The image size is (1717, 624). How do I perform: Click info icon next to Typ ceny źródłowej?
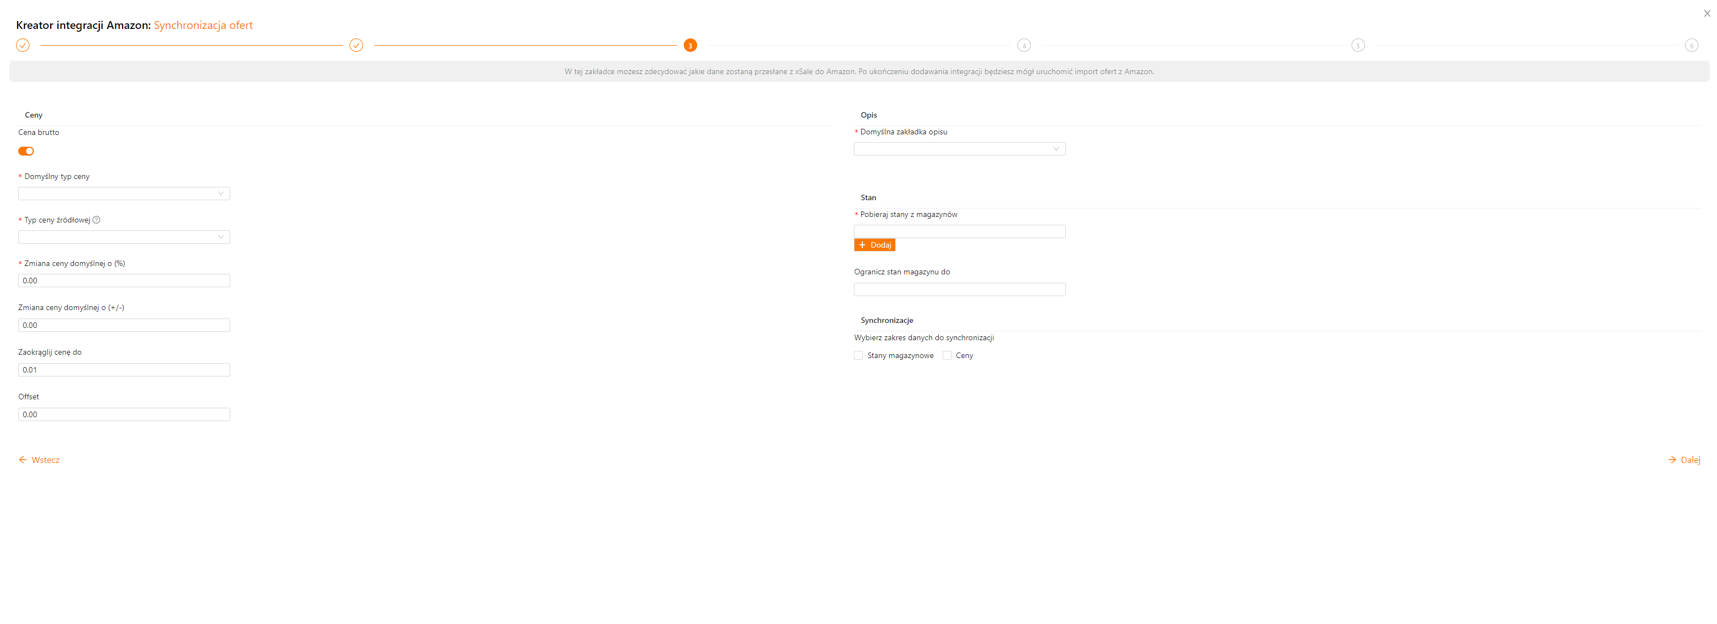[97, 220]
